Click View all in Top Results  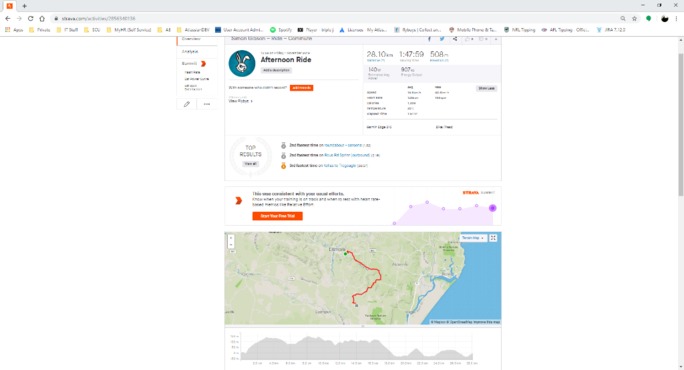pos(250,164)
